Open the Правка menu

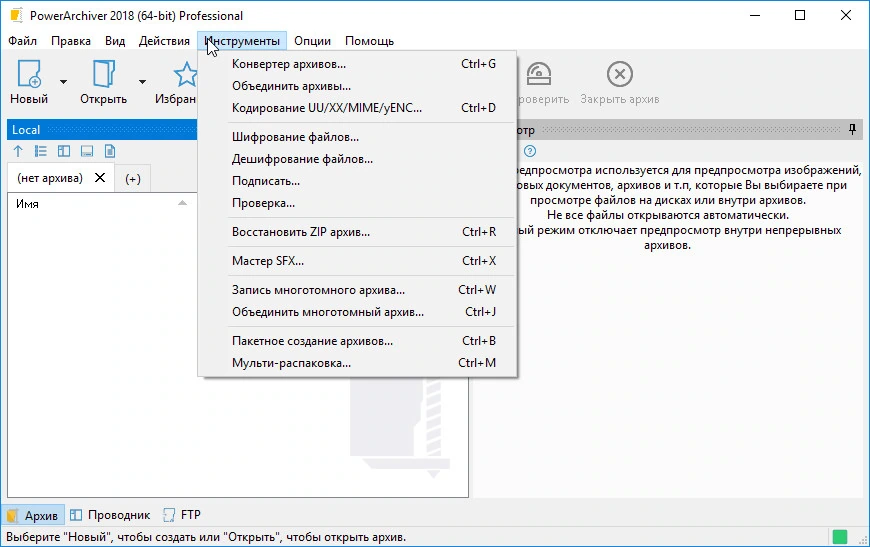(71, 41)
